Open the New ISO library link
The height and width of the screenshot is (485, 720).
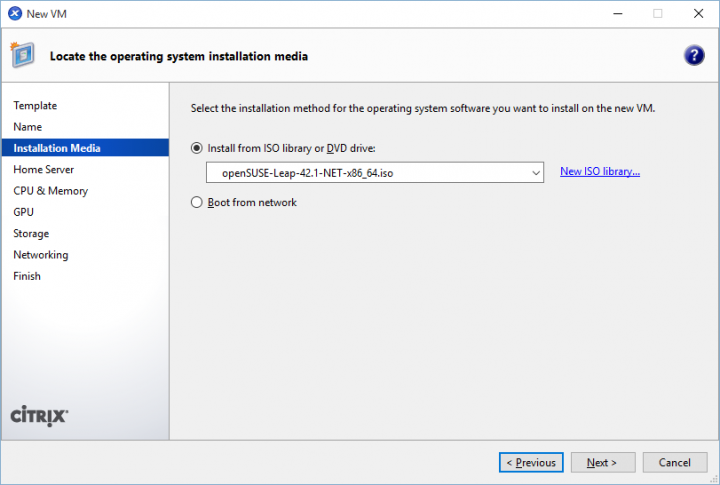(599, 172)
